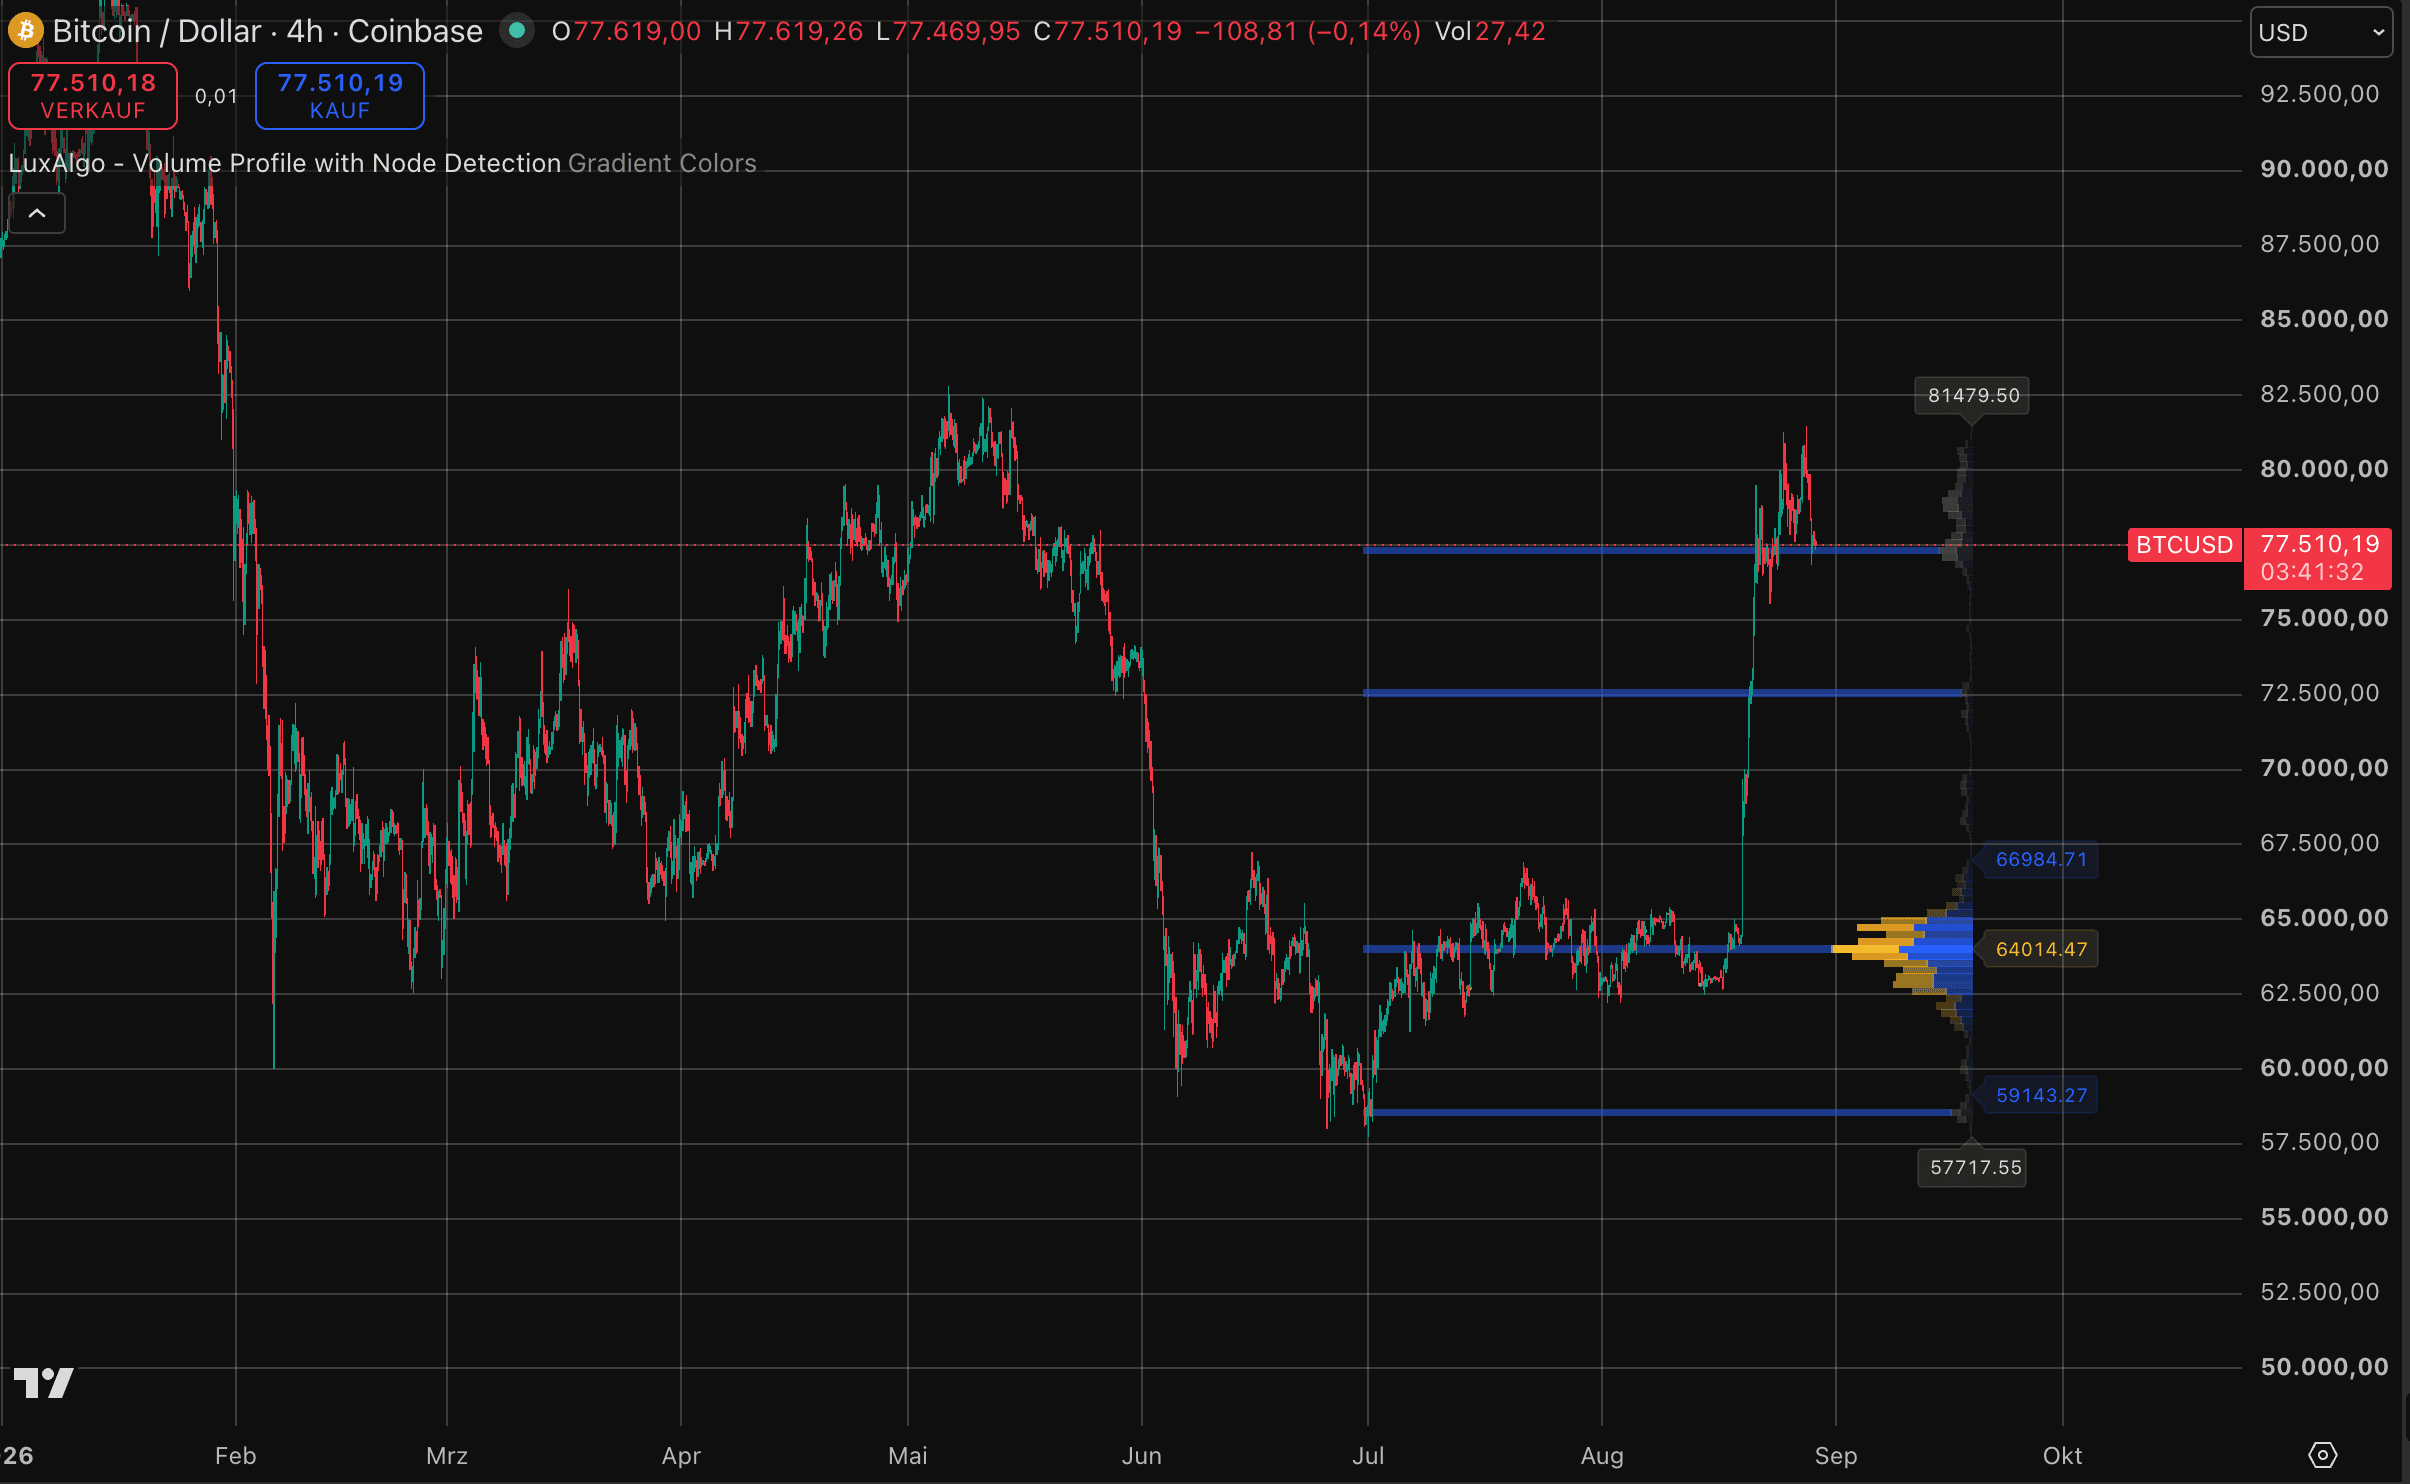Click the 92.500,00 price scale label
This screenshot has width=2410, height=1484.
2320,94
